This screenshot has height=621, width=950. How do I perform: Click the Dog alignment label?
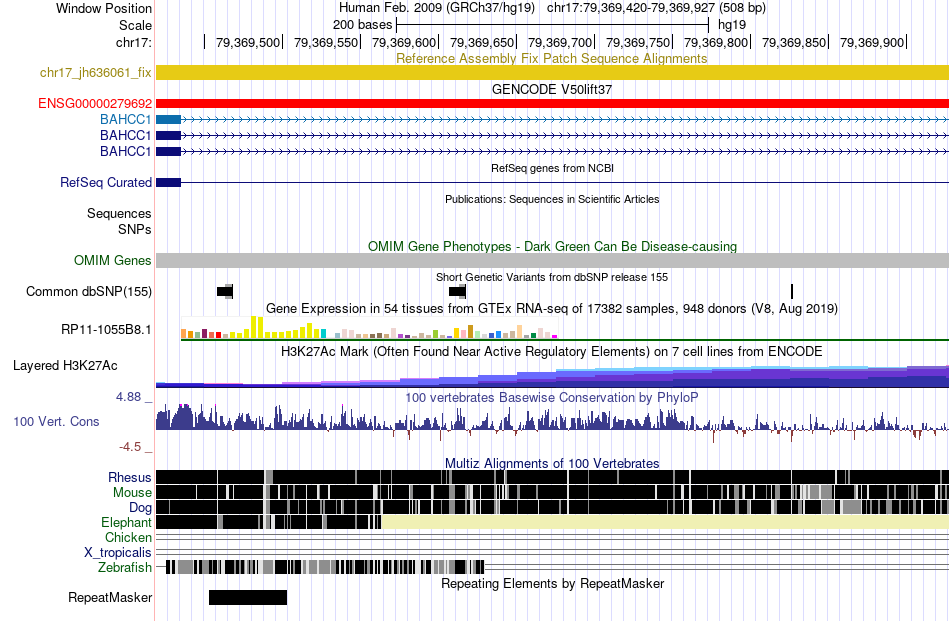click(140, 508)
